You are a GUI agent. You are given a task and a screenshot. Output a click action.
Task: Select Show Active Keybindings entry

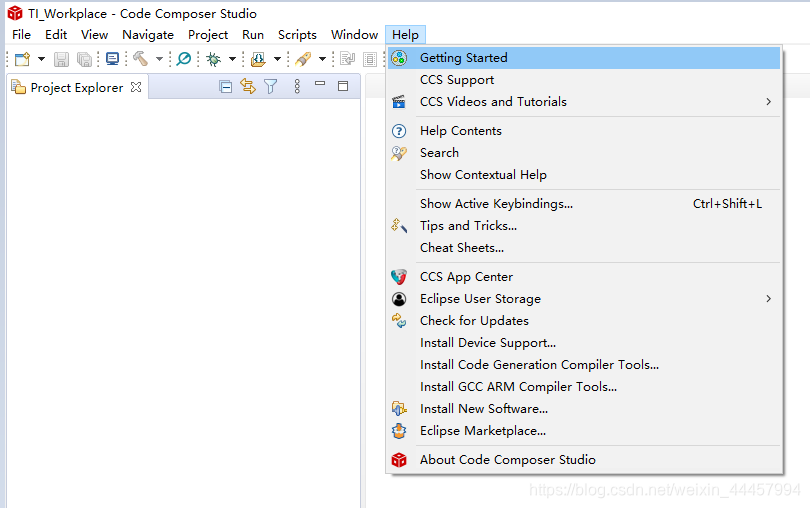[583, 204]
